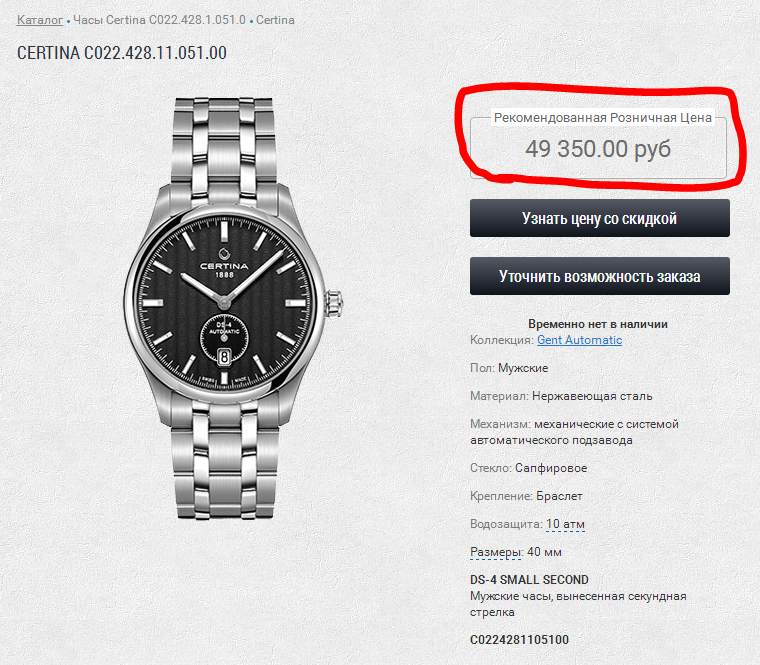The width and height of the screenshot is (760, 665).
Task: Click the C0224281105100 reference code
Action: pyautogui.click(x=519, y=640)
